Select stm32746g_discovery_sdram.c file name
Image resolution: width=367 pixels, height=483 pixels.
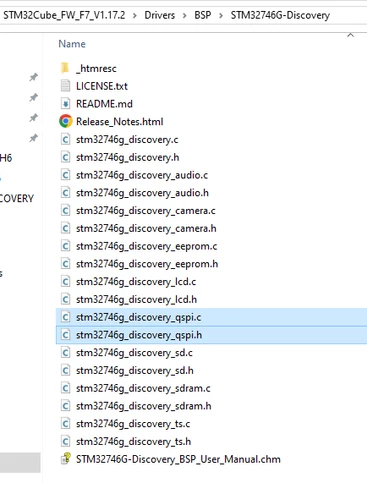point(143,388)
